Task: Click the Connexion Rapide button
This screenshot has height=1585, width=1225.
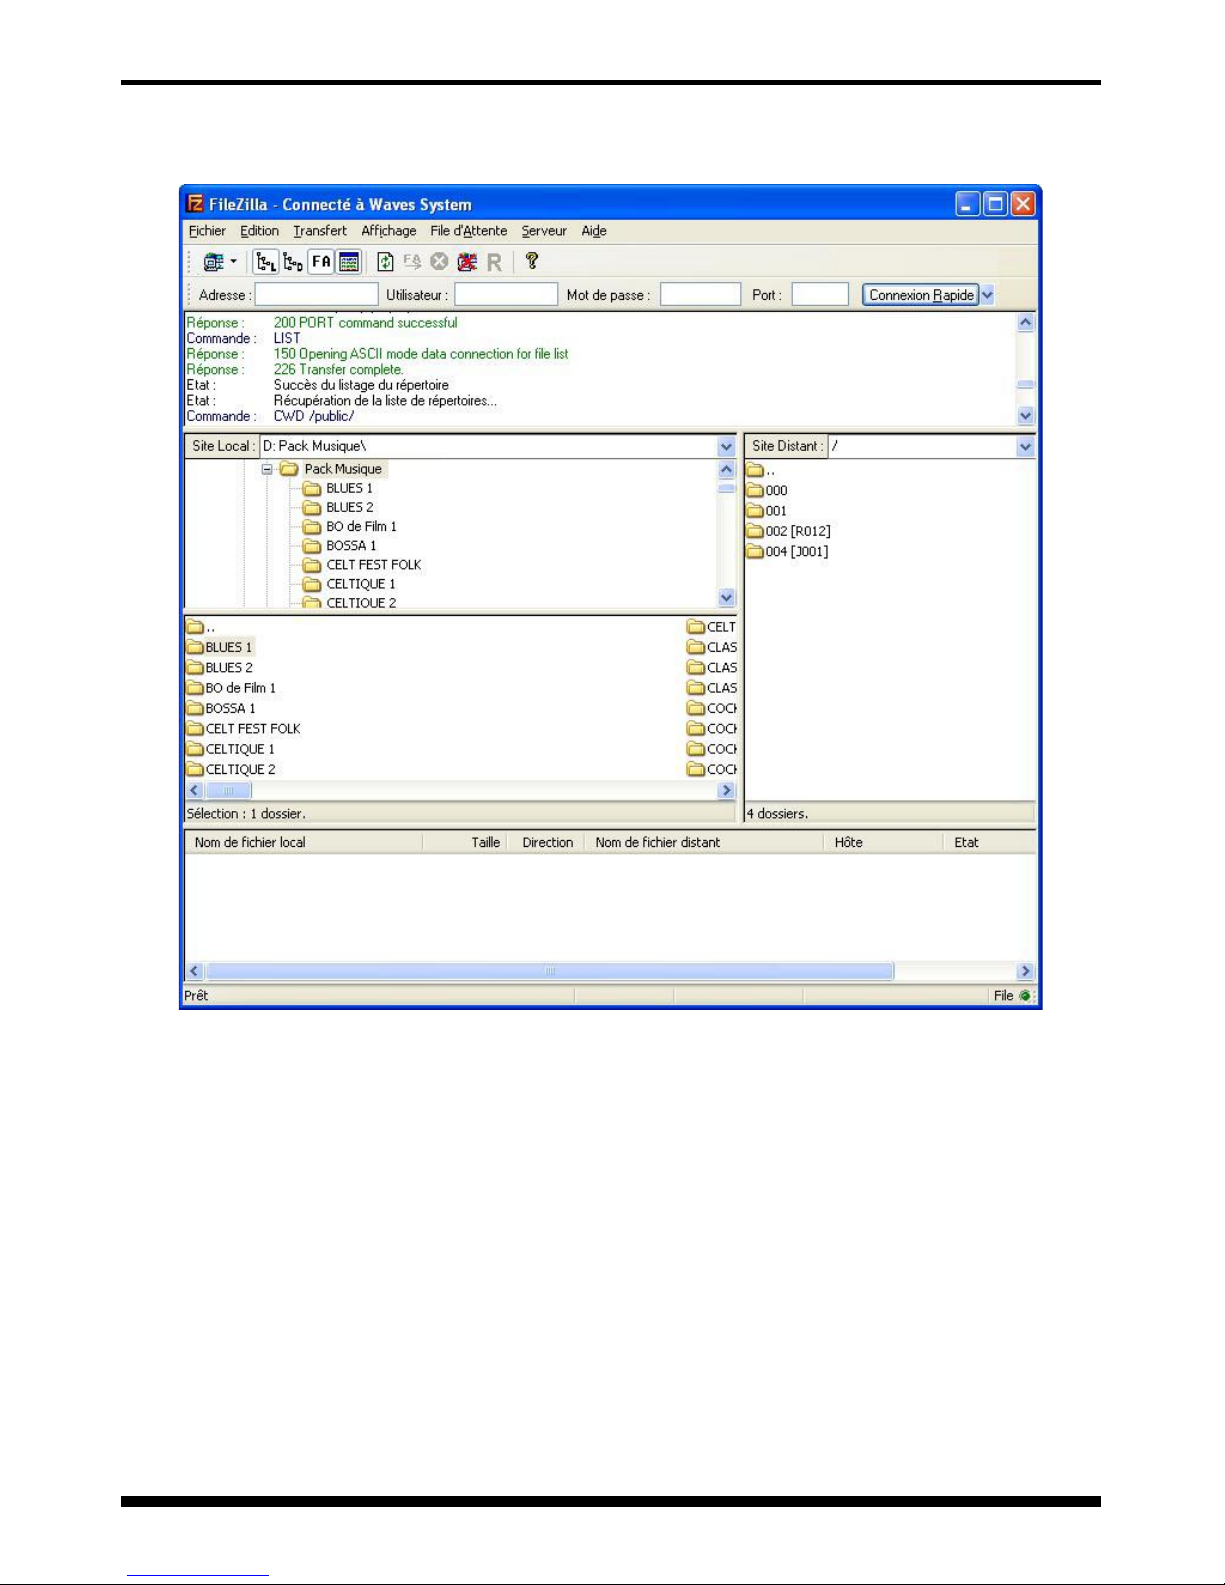Action: [x=921, y=295]
